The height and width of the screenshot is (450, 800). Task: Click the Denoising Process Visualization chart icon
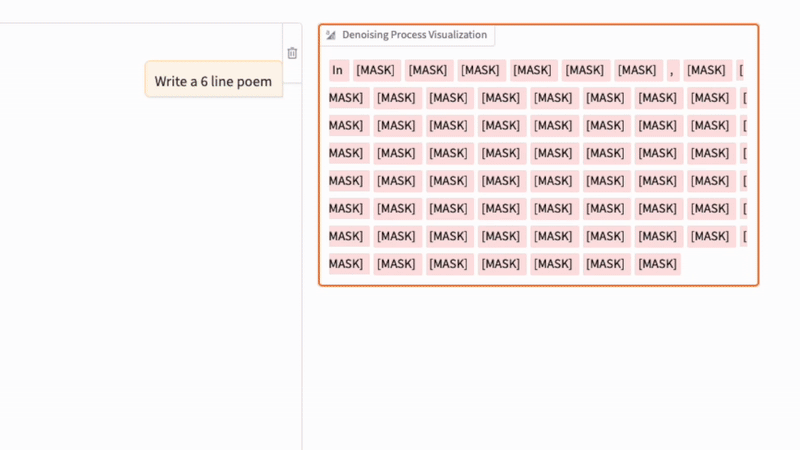pos(331,35)
